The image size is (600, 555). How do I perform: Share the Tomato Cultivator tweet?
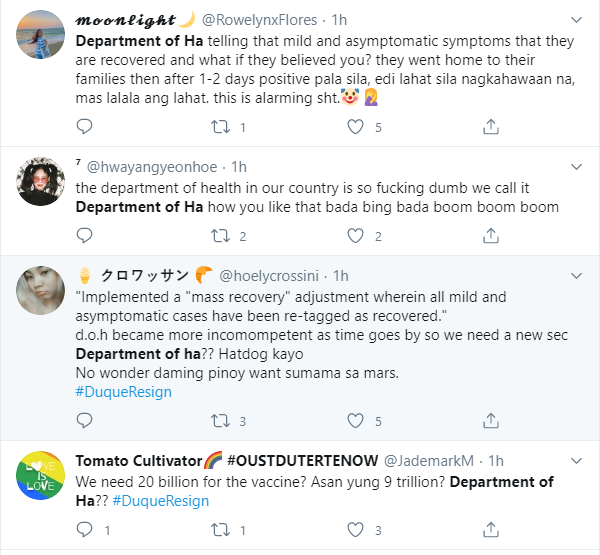tap(491, 529)
